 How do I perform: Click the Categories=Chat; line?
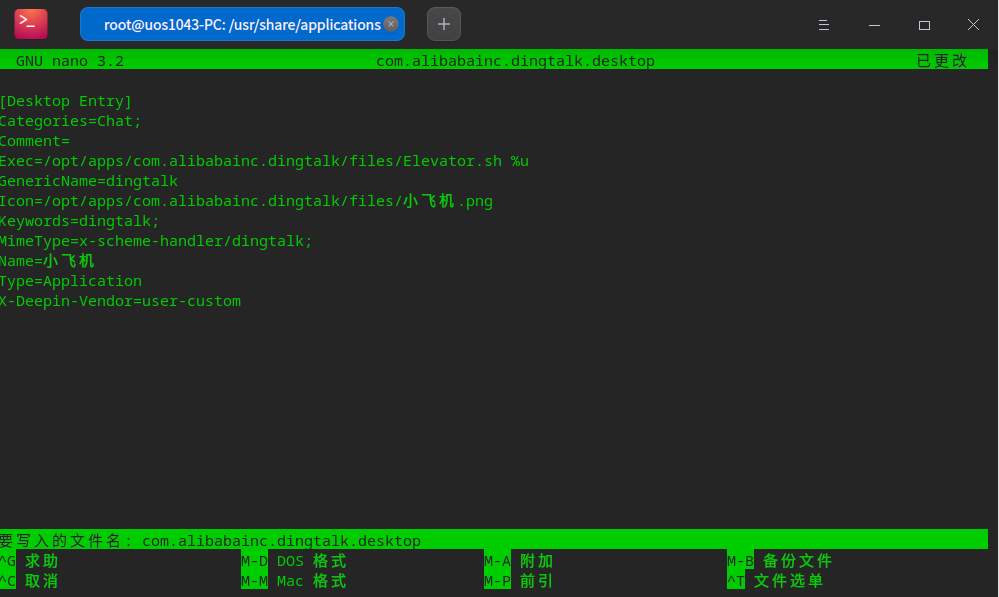(x=70, y=121)
